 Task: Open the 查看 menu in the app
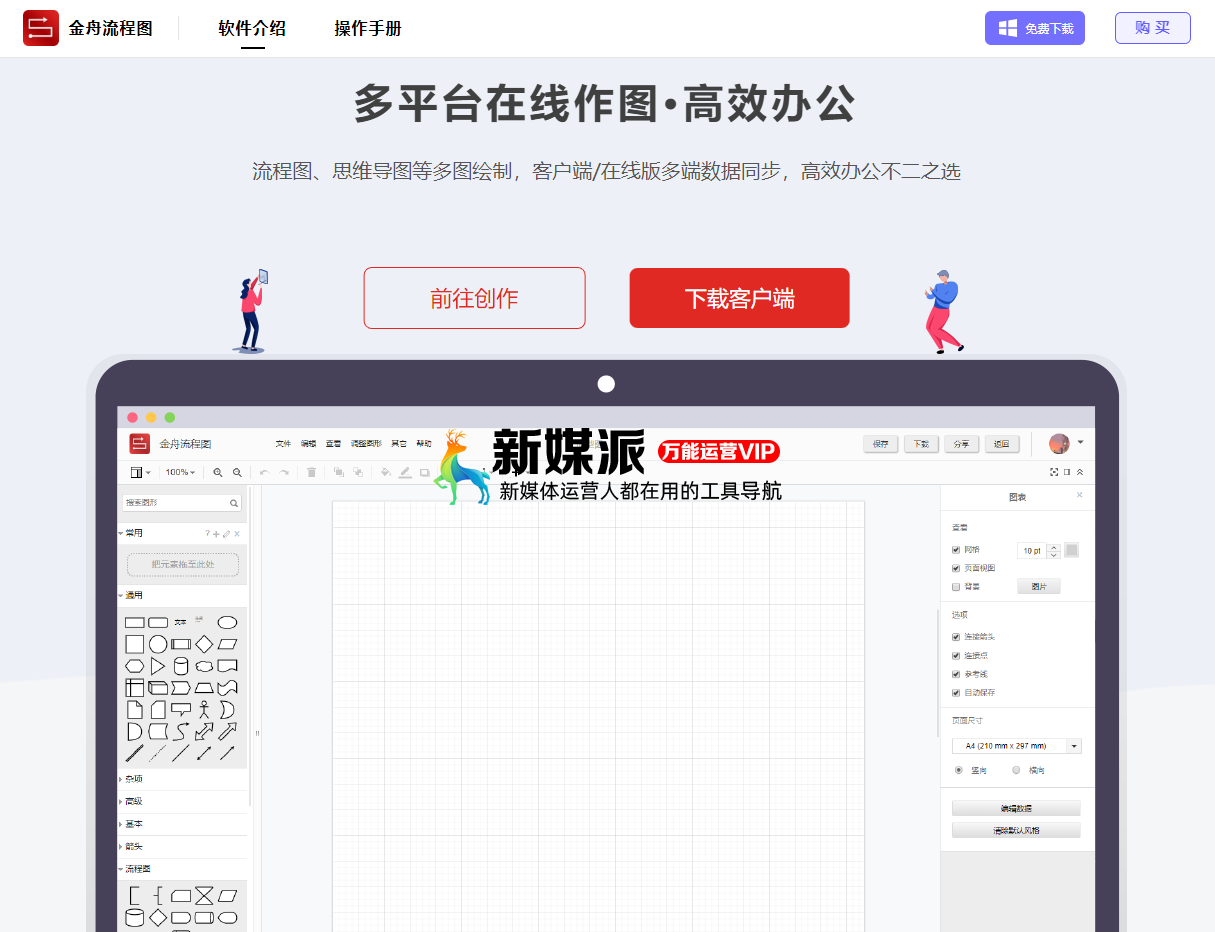(x=333, y=444)
